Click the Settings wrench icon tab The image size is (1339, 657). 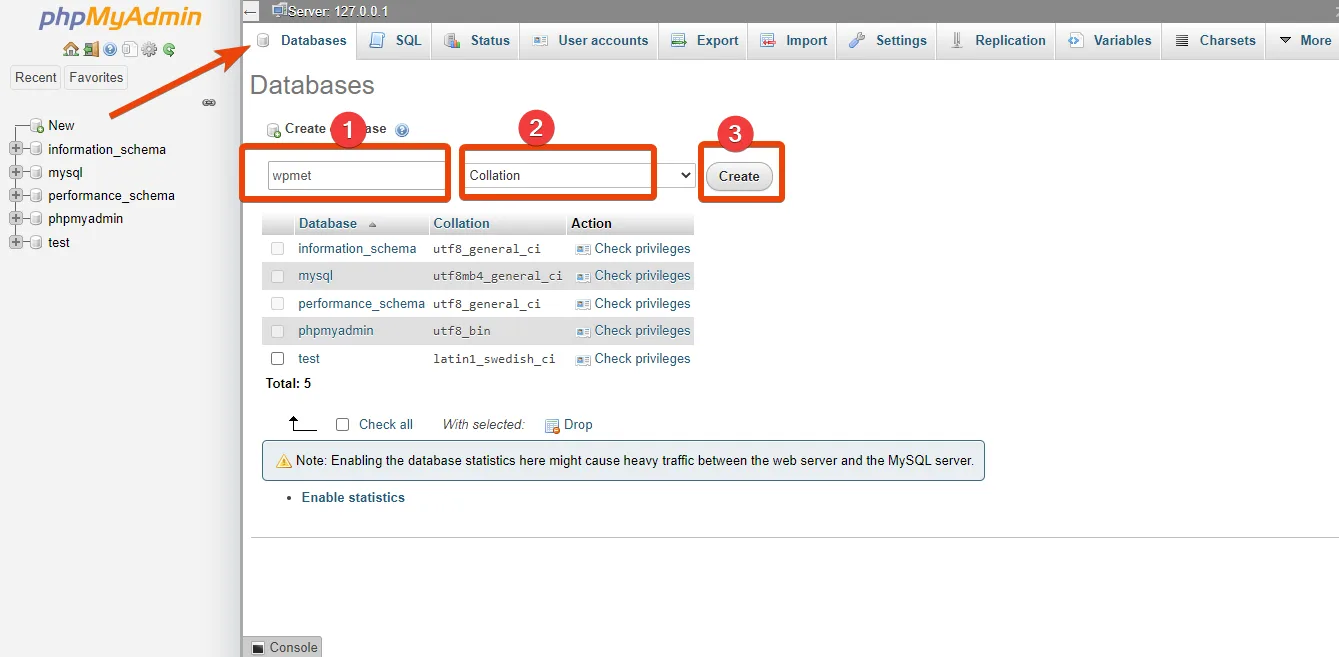tap(857, 41)
